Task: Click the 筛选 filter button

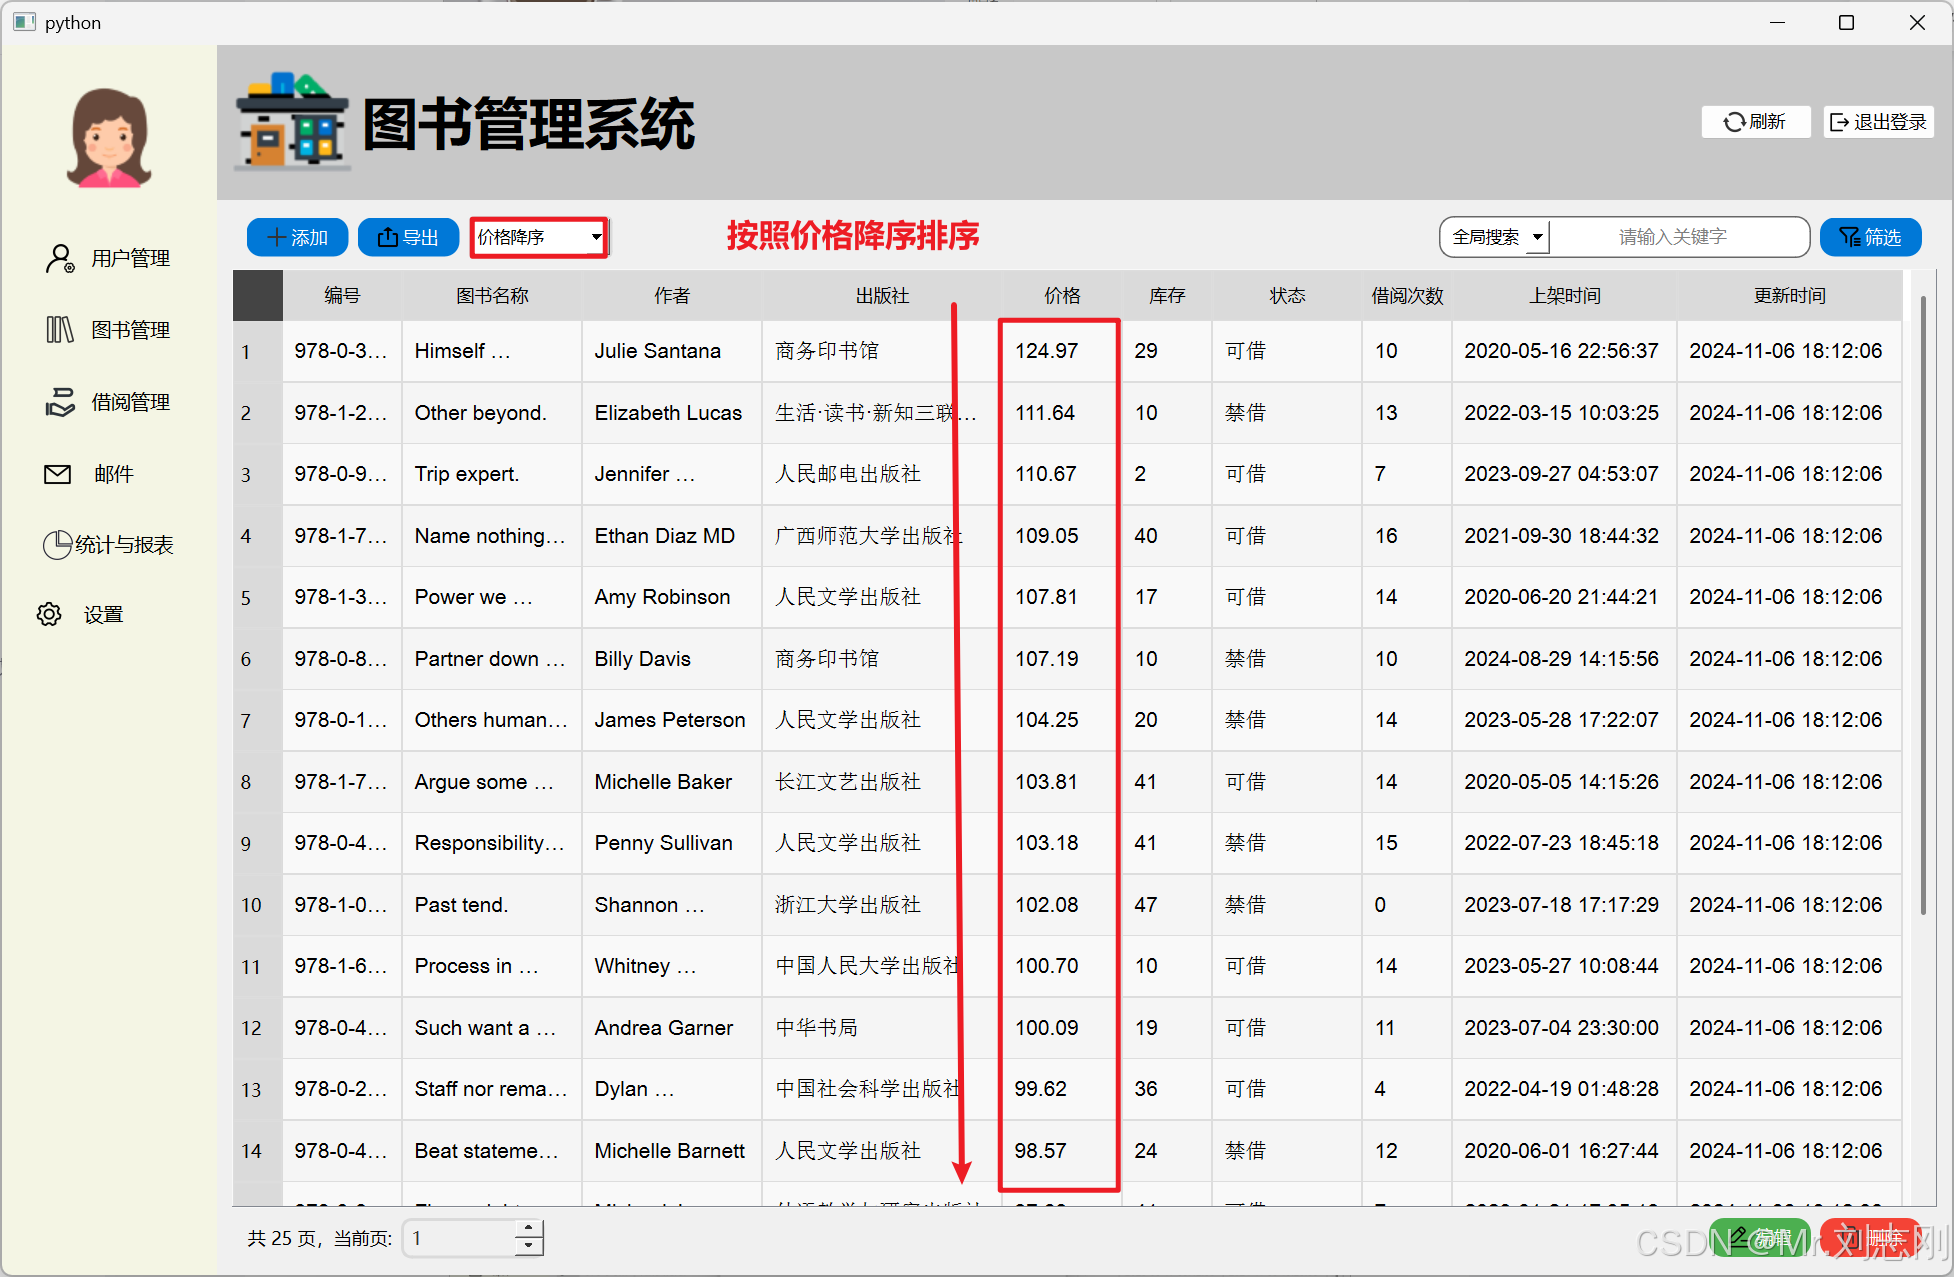Action: click(x=1870, y=237)
